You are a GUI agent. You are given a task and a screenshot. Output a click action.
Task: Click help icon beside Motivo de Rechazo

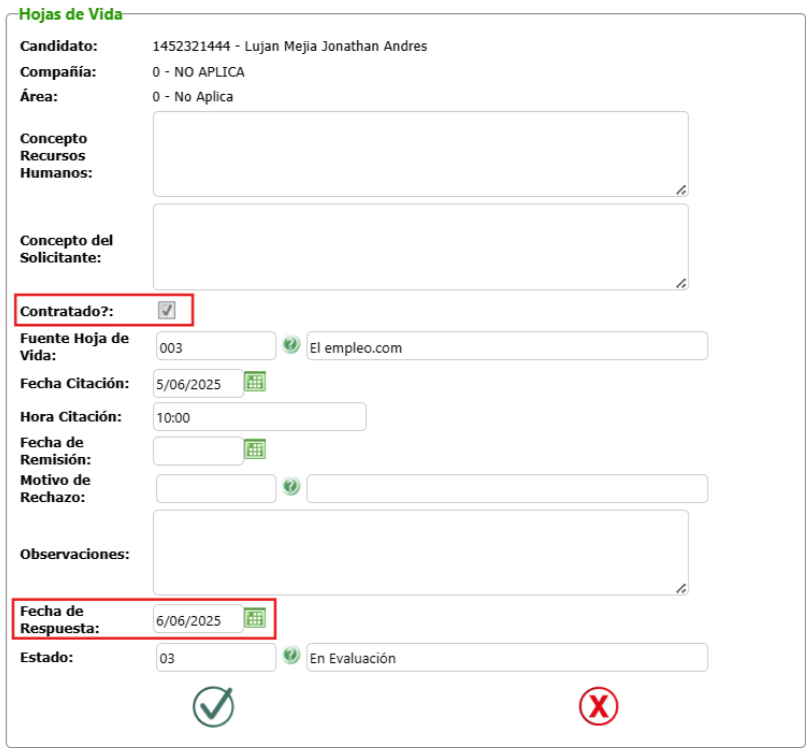click(x=291, y=487)
